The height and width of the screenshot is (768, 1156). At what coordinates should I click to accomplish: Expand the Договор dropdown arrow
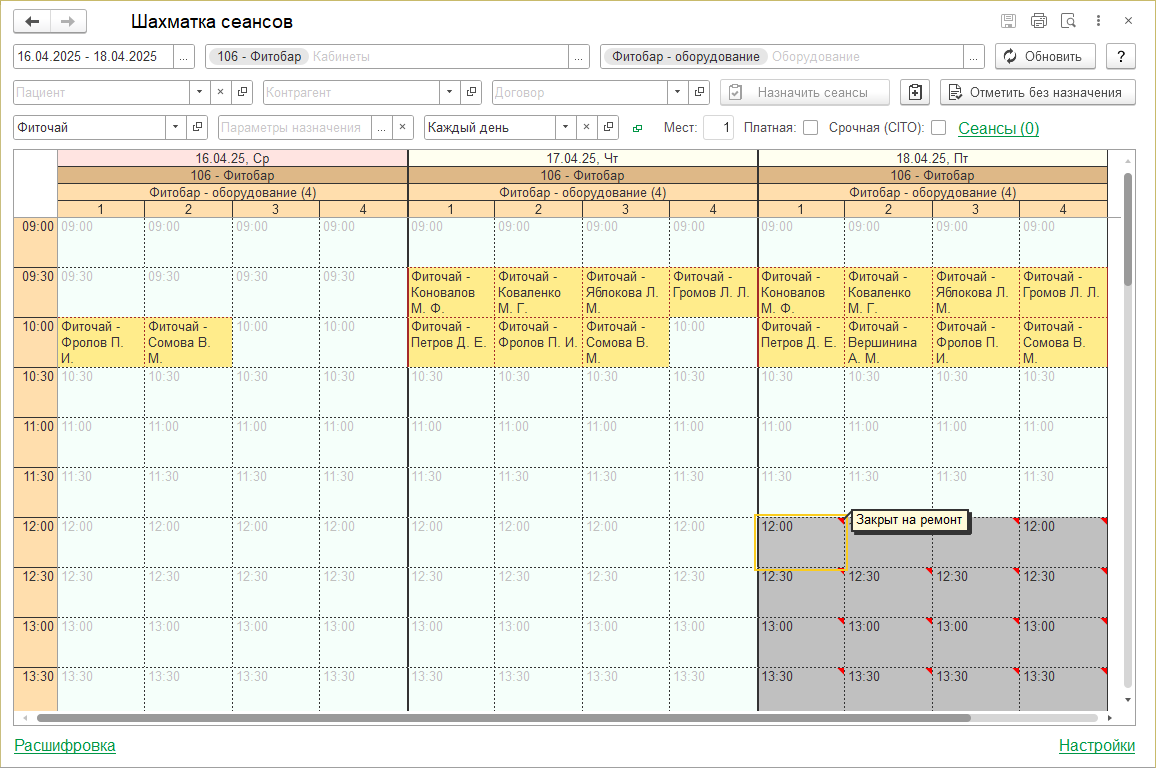(678, 92)
